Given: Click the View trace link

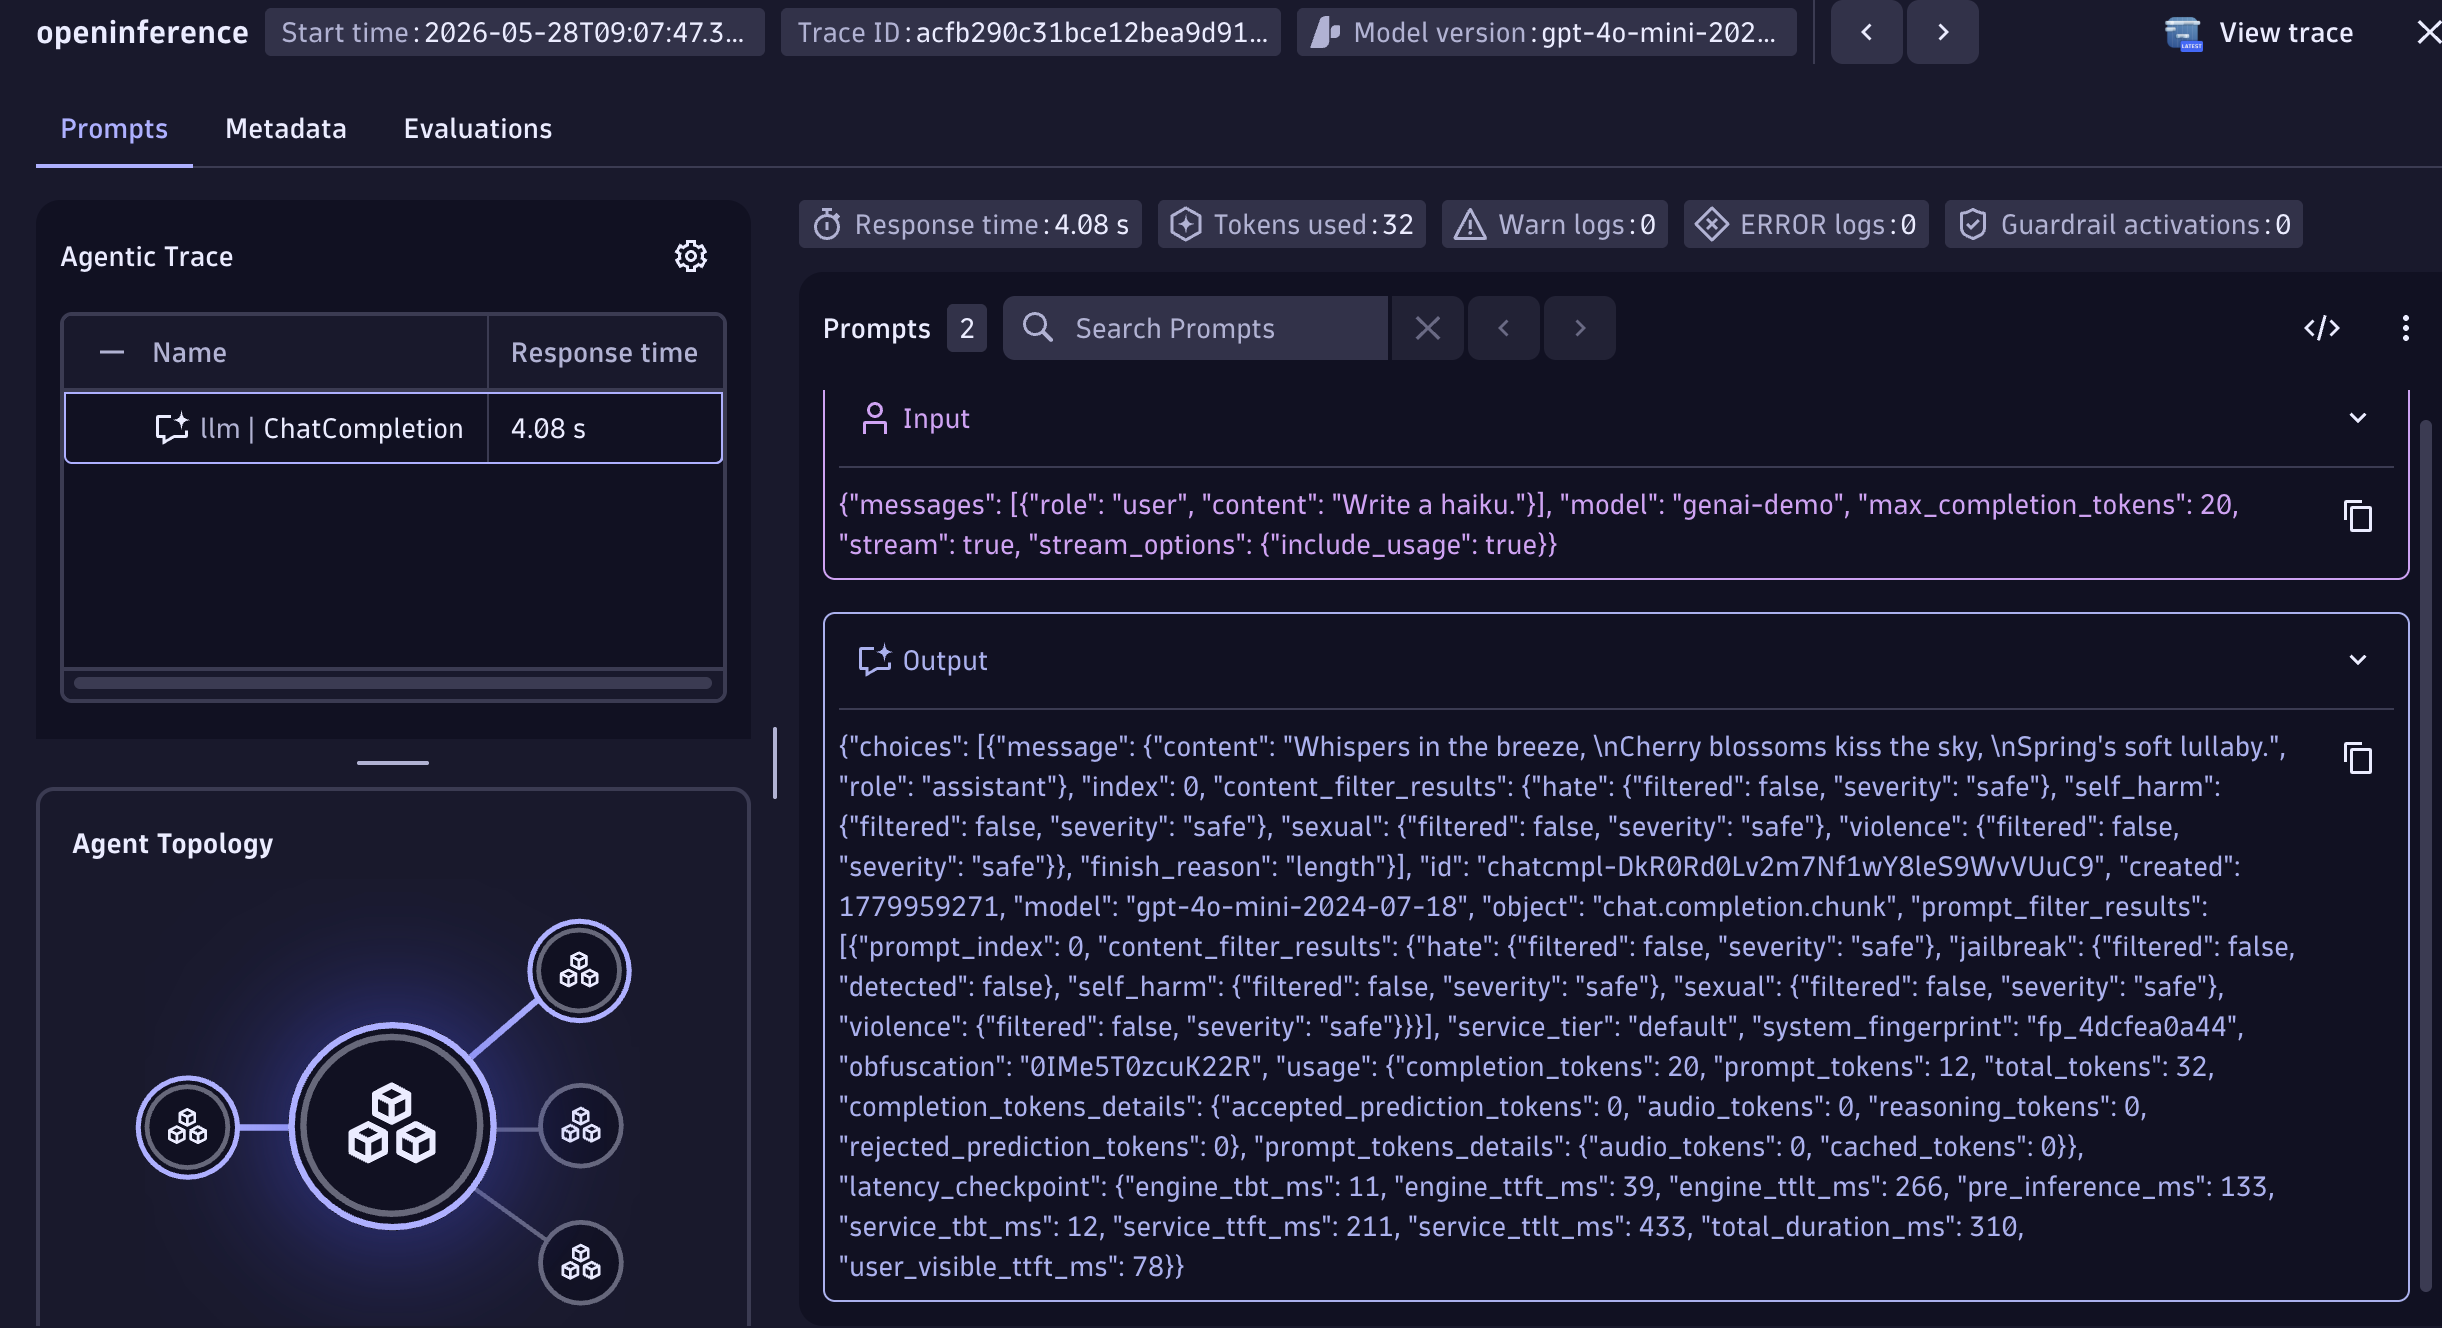Looking at the screenshot, I should point(2286,32).
